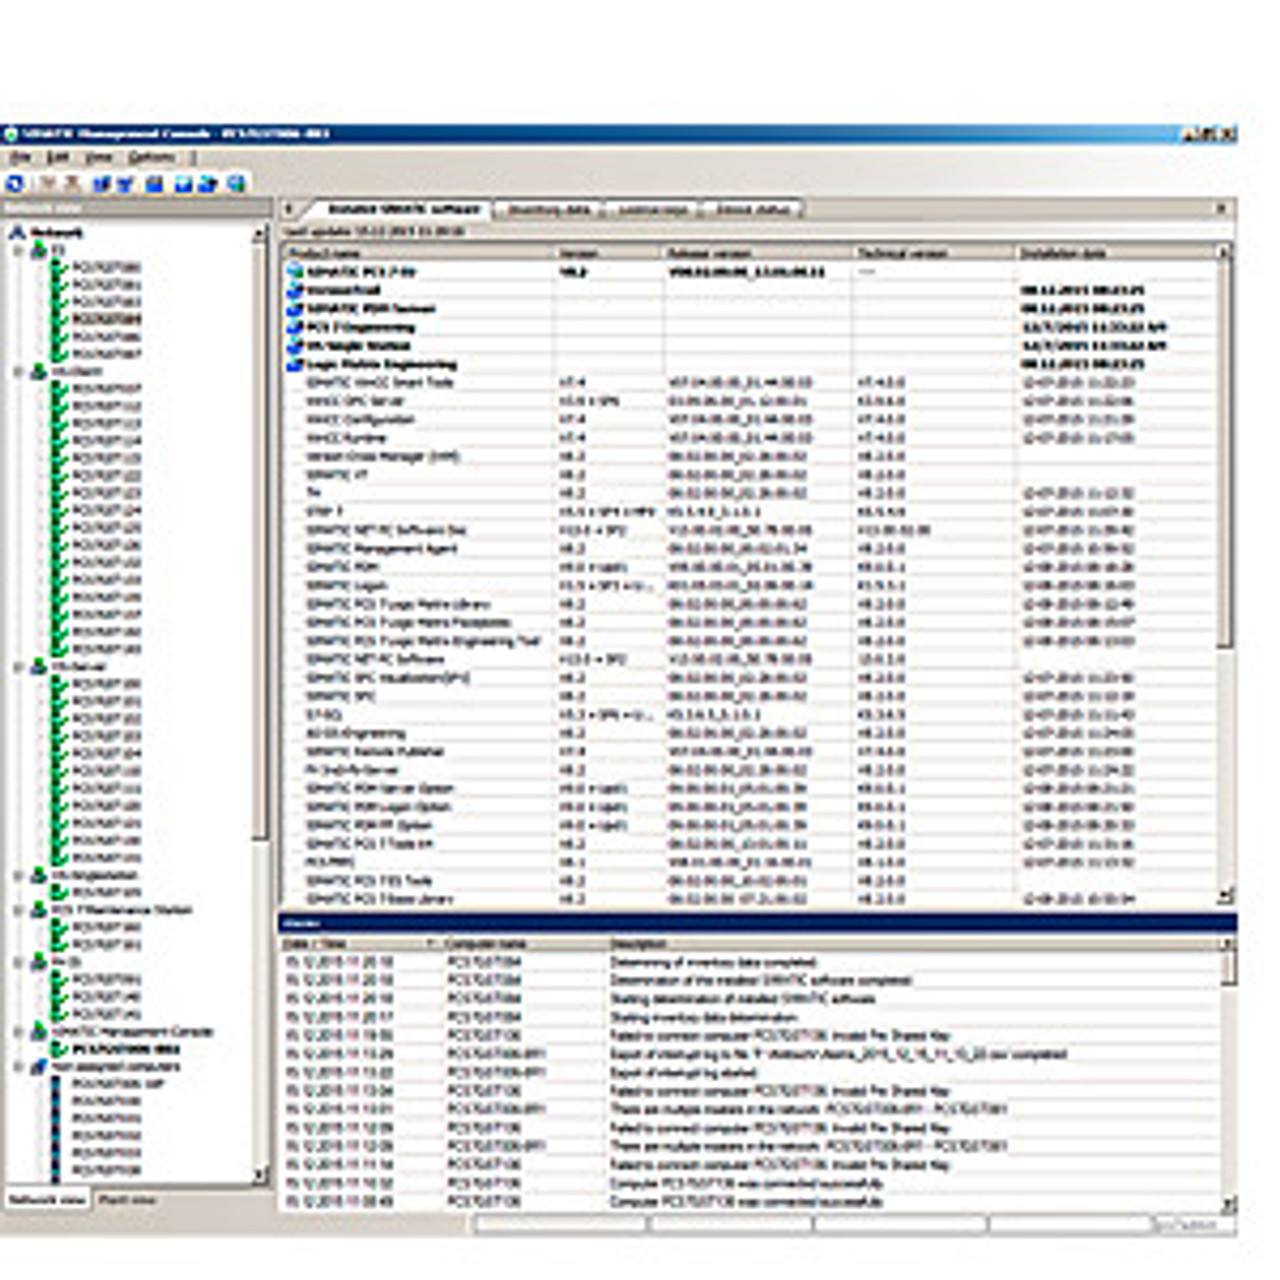Select the bold computer under SIMATIC Management Console
This screenshot has height=1280, width=1280.
(125, 1049)
